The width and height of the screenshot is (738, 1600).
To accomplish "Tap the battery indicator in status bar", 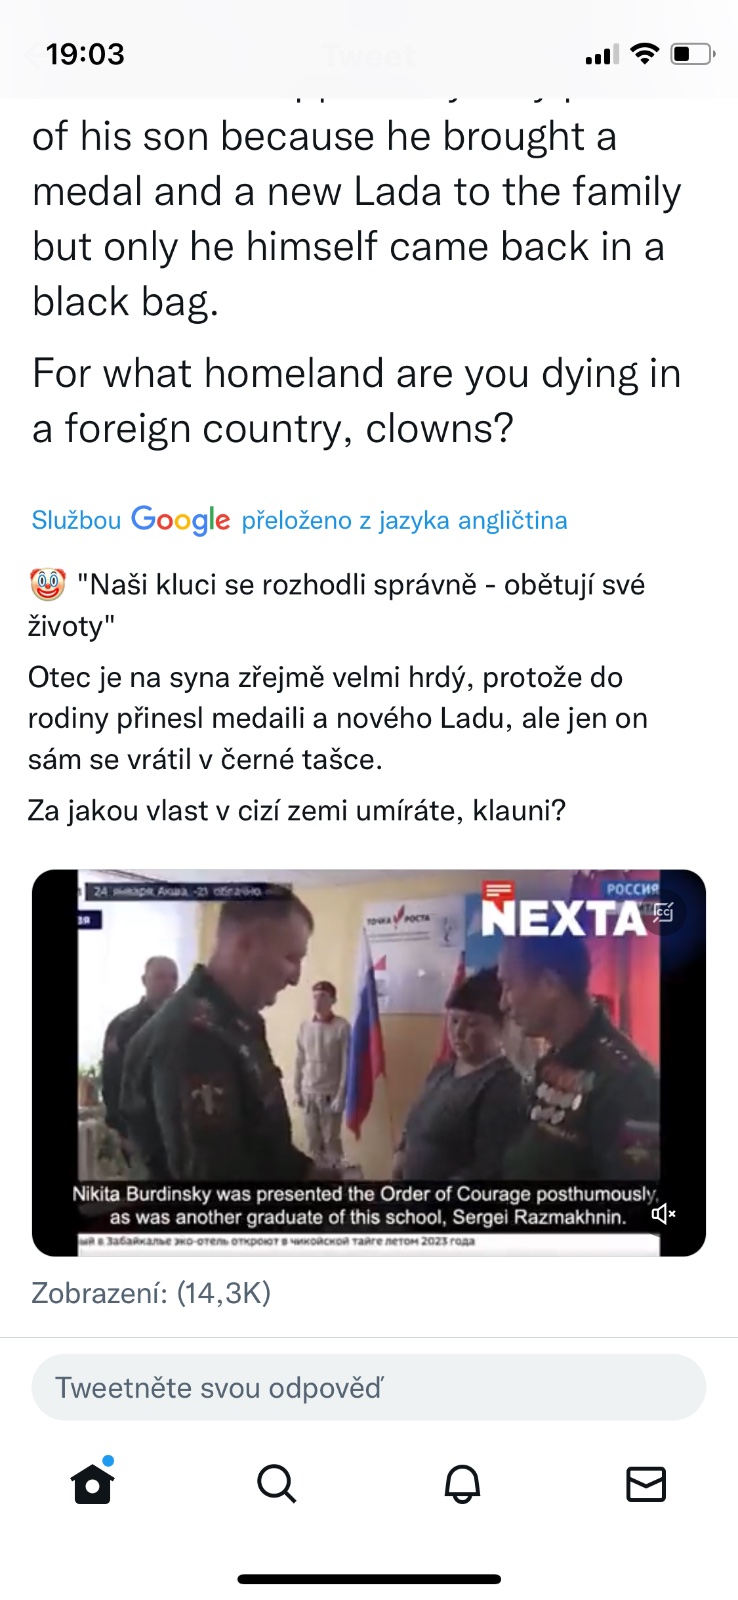I will coord(692,54).
